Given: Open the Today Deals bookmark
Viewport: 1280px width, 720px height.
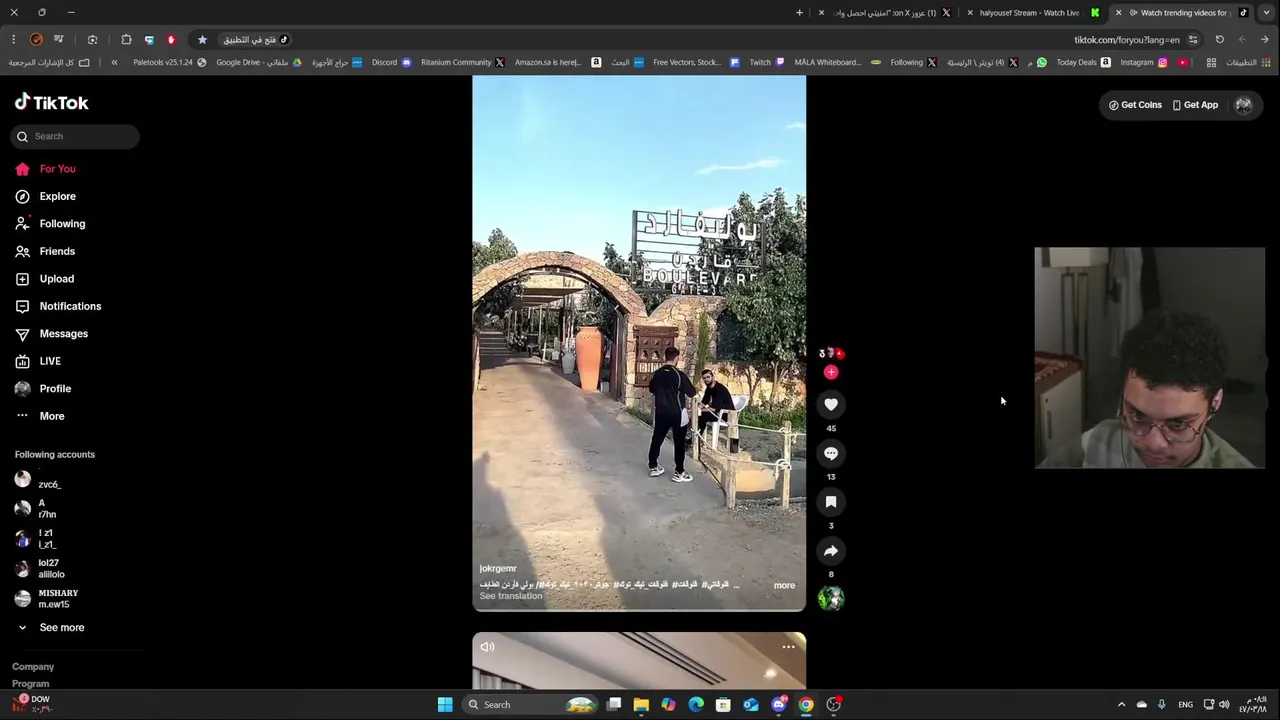Looking at the screenshot, I should click(1083, 62).
